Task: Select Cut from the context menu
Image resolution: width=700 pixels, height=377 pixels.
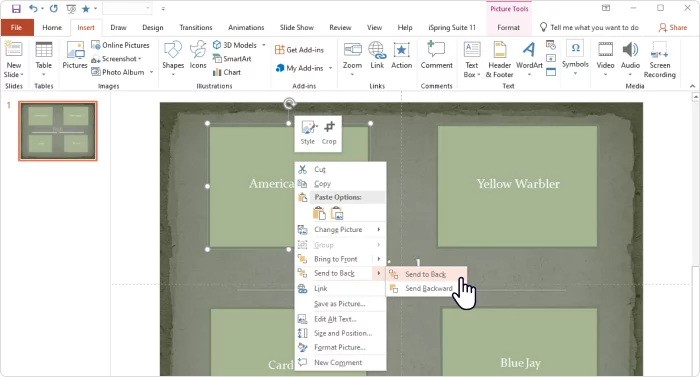Action: [340, 170]
